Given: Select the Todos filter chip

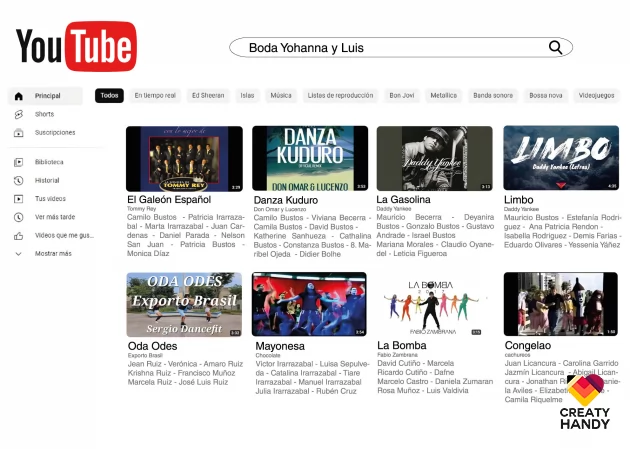Looking at the screenshot, I should 109,96.
